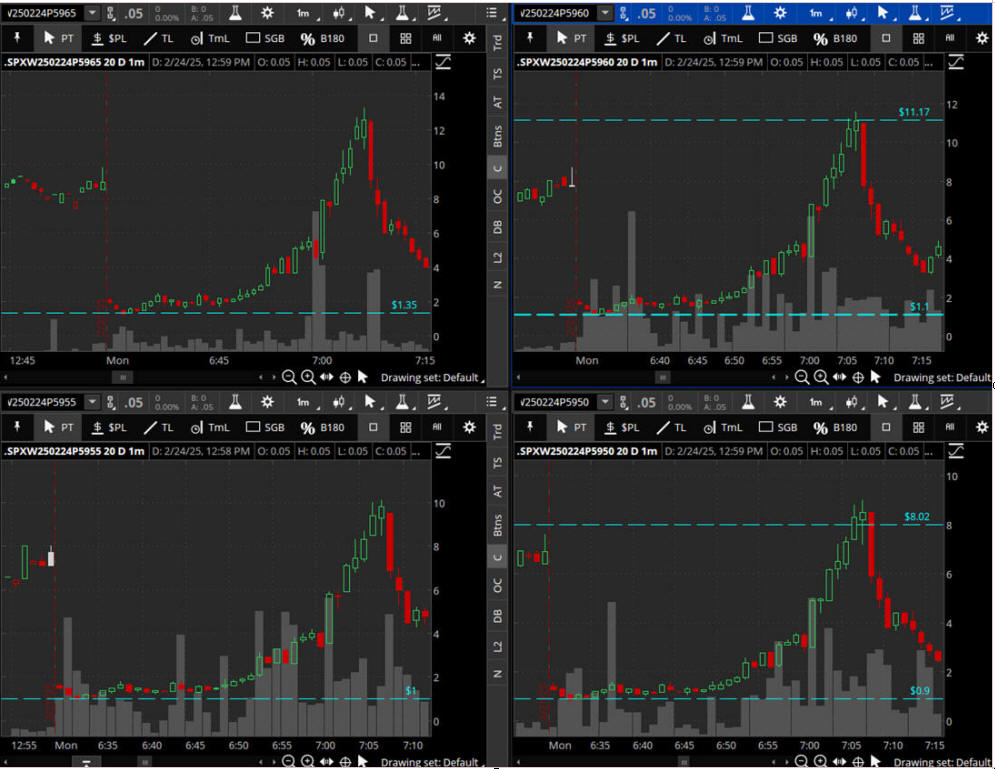
Task: Select the TL trendline tool in P5960 chart
Action: (671, 38)
